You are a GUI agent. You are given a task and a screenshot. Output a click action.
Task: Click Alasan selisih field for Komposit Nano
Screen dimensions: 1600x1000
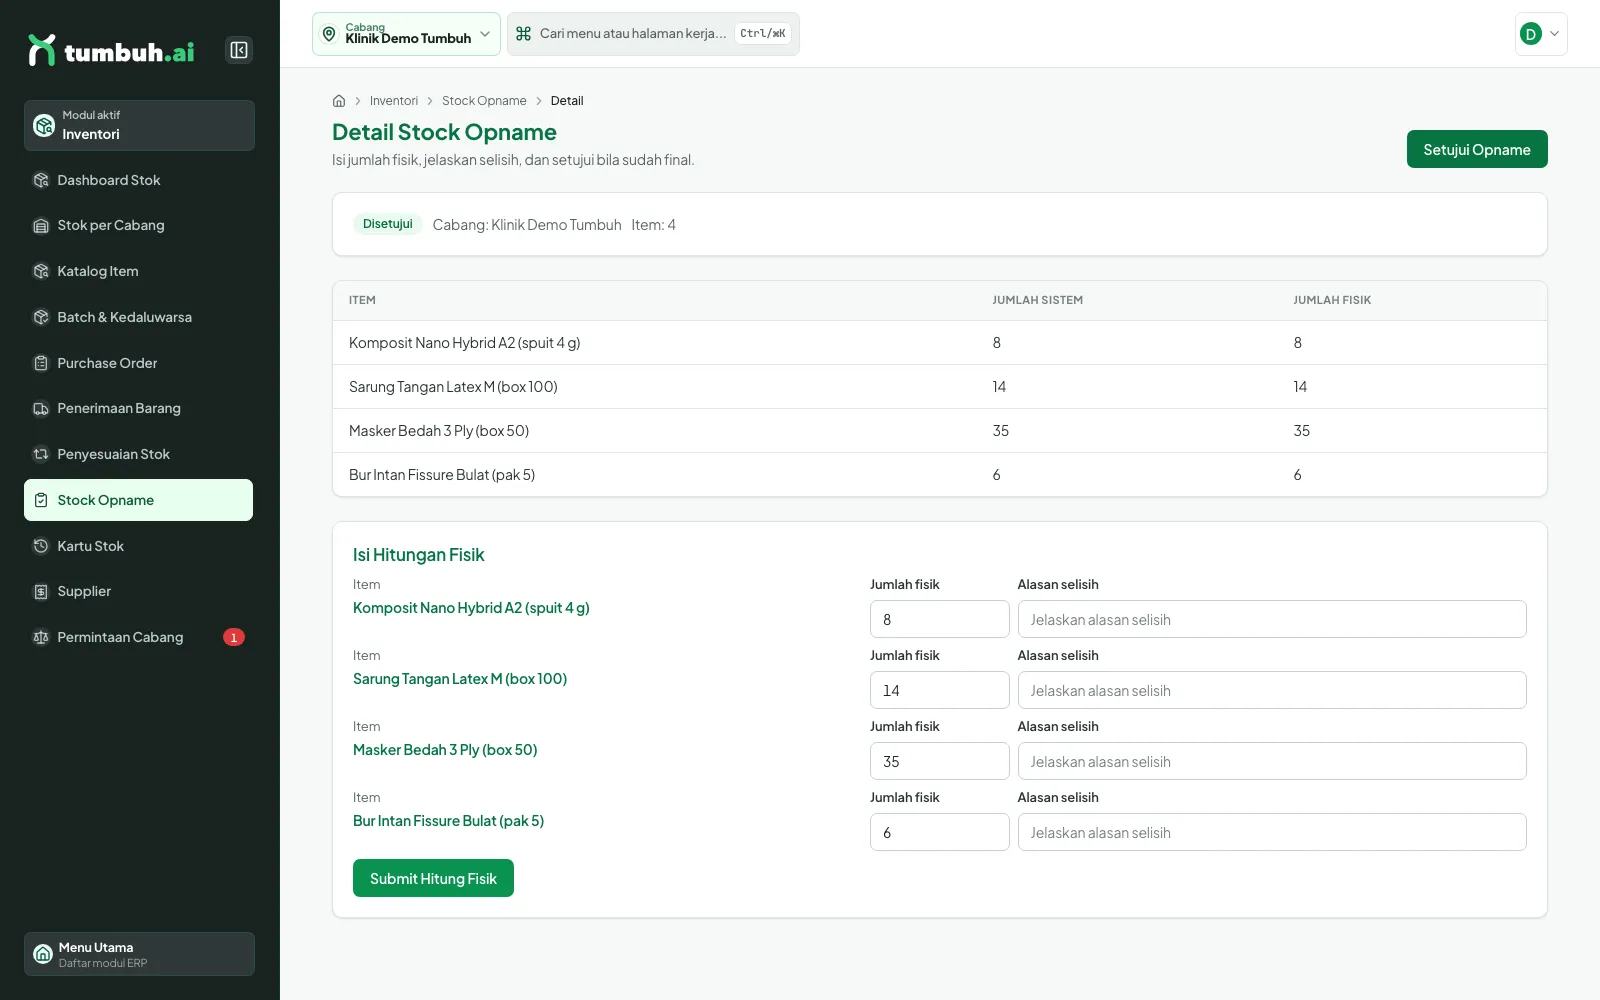click(x=1272, y=619)
